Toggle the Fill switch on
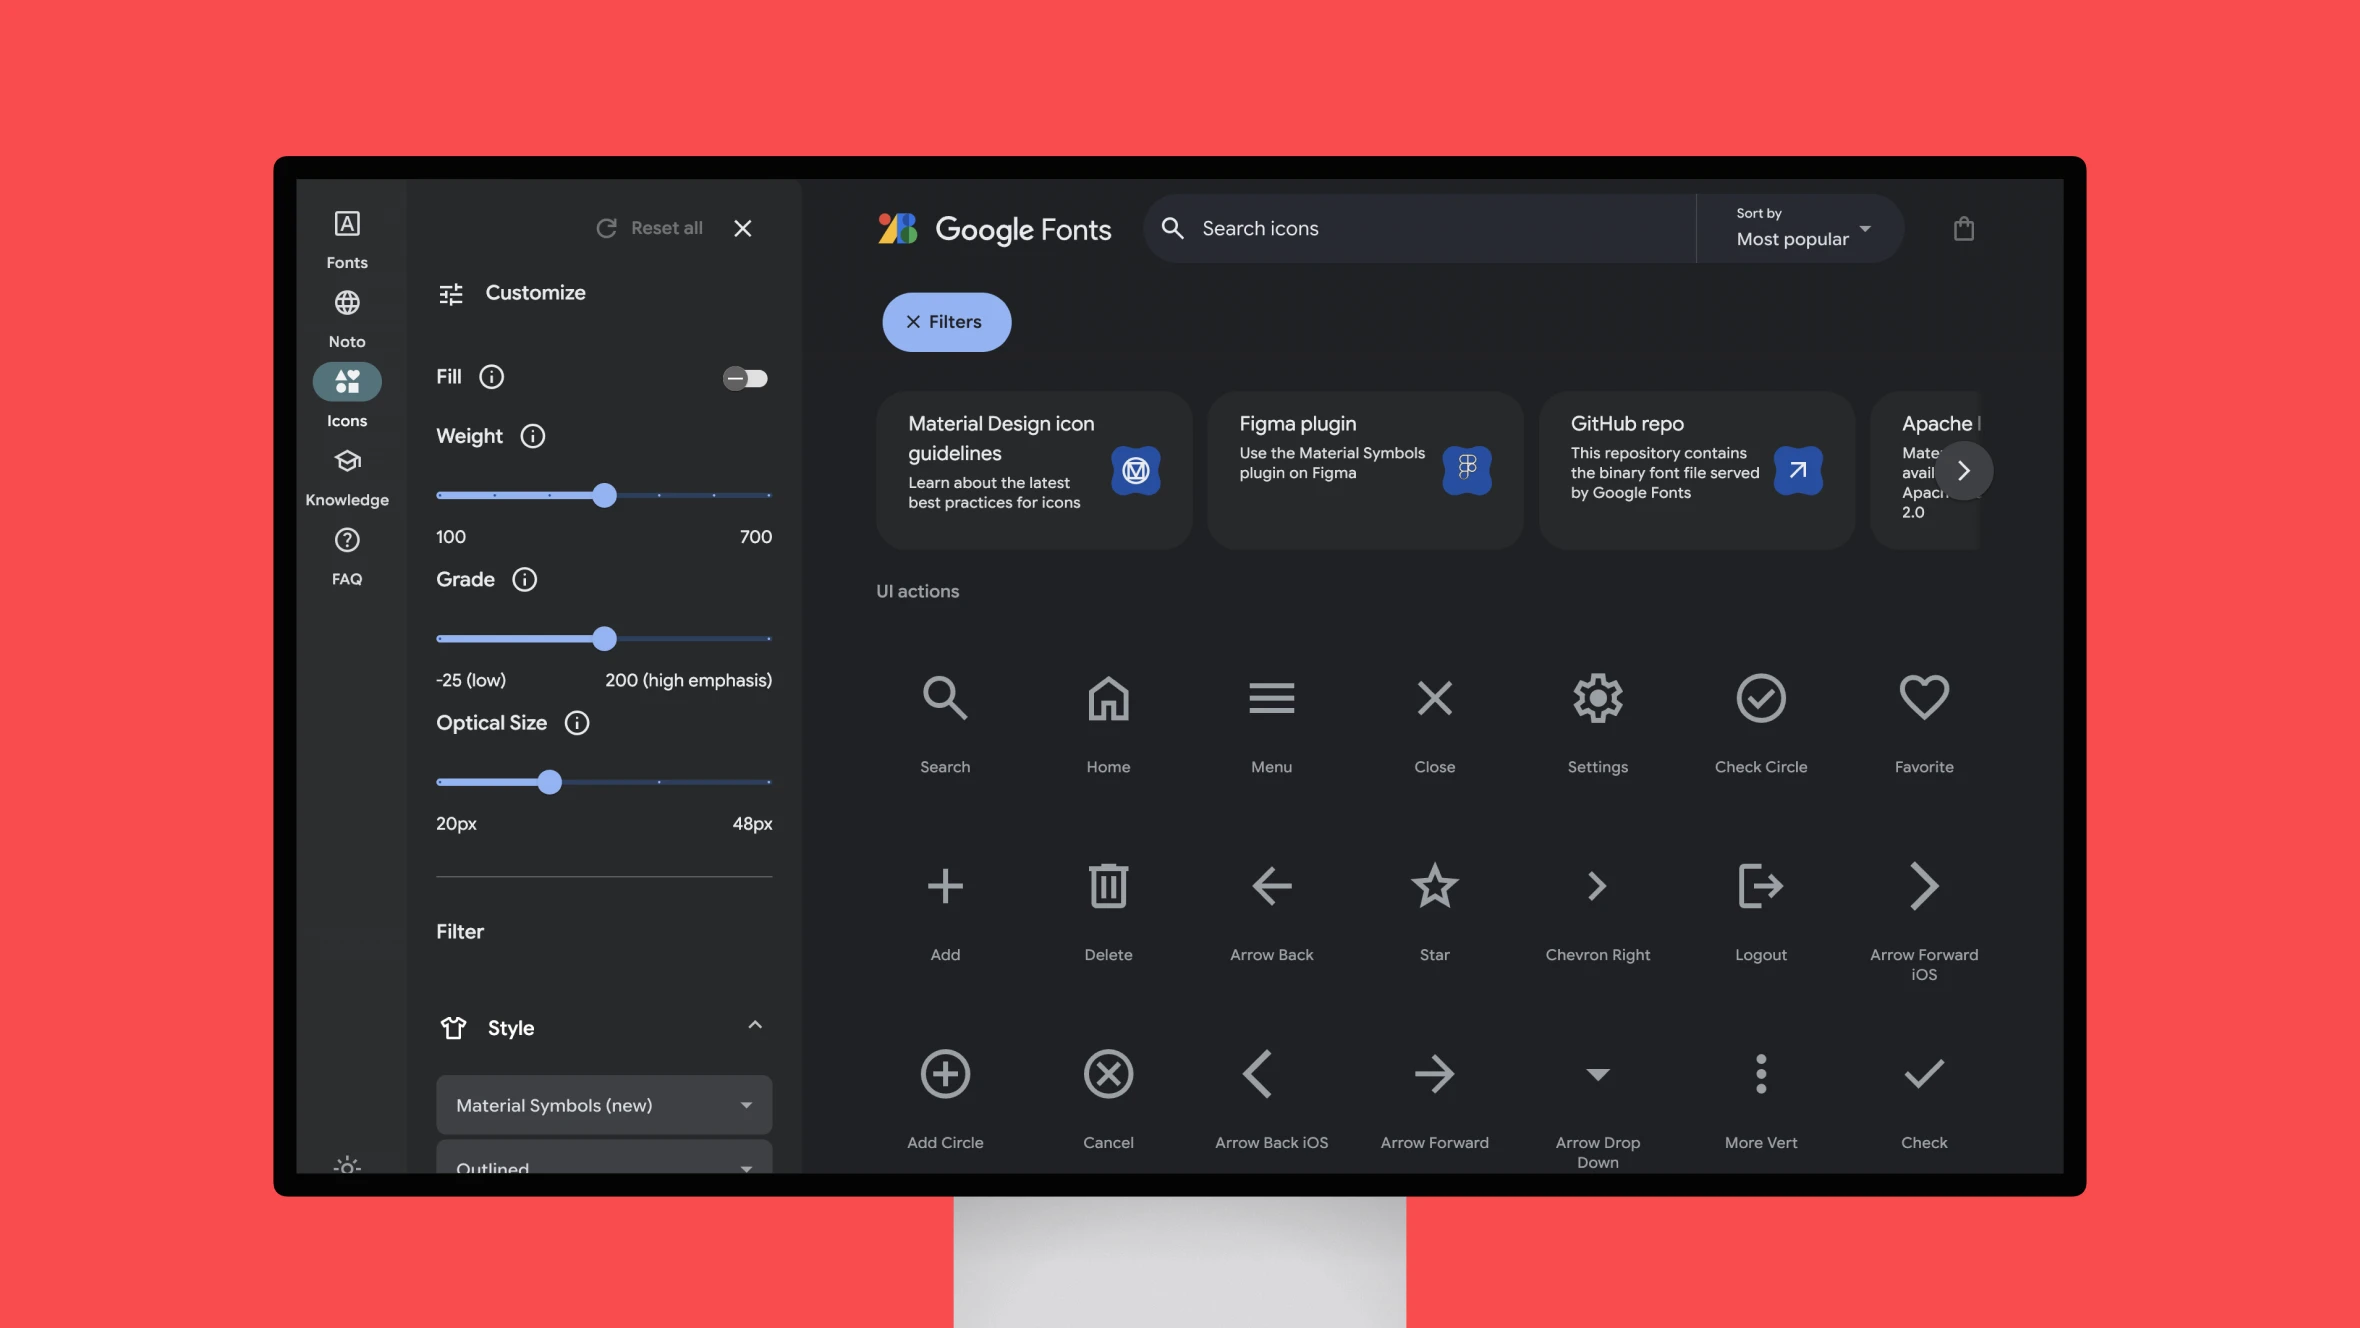Viewport: 2360px width, 1328px height. (744, 378)
